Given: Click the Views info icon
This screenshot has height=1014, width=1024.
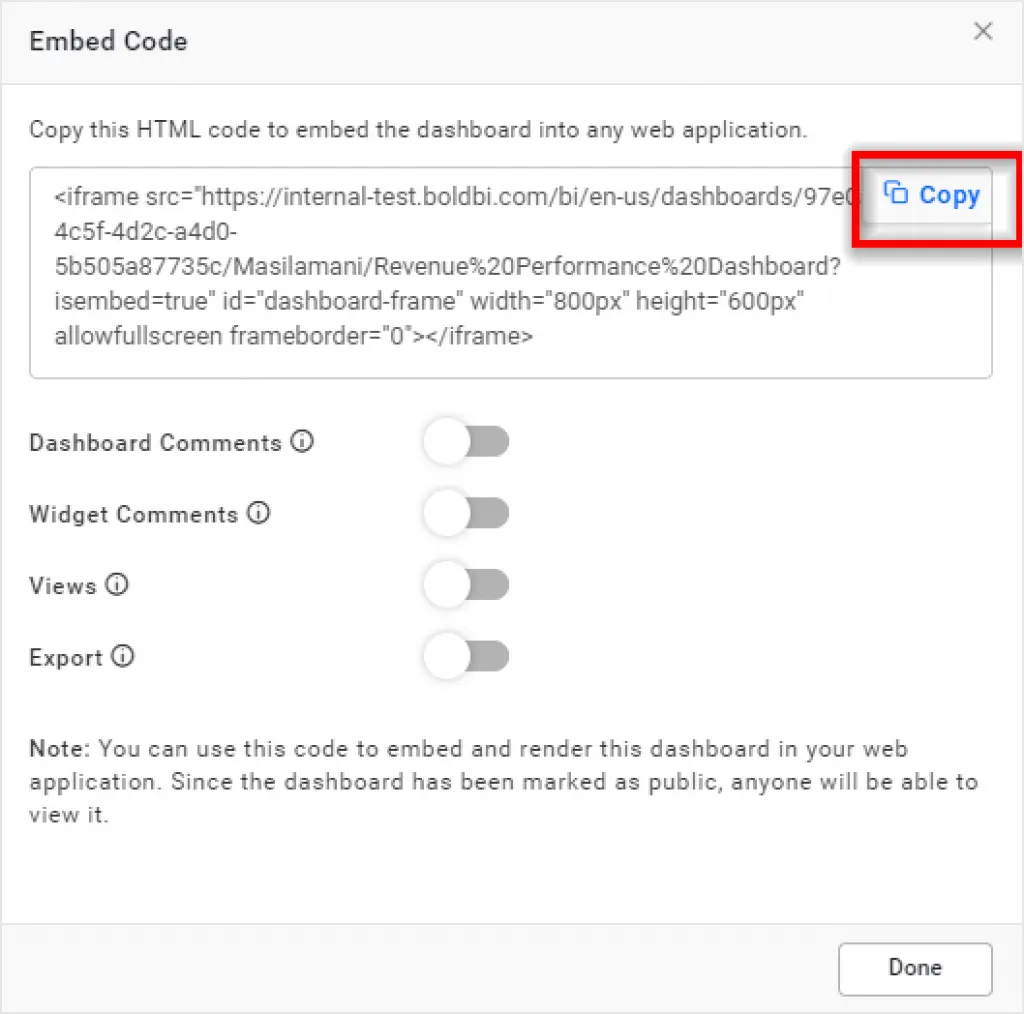Looking at the screenshot, I should click(117, 586).
